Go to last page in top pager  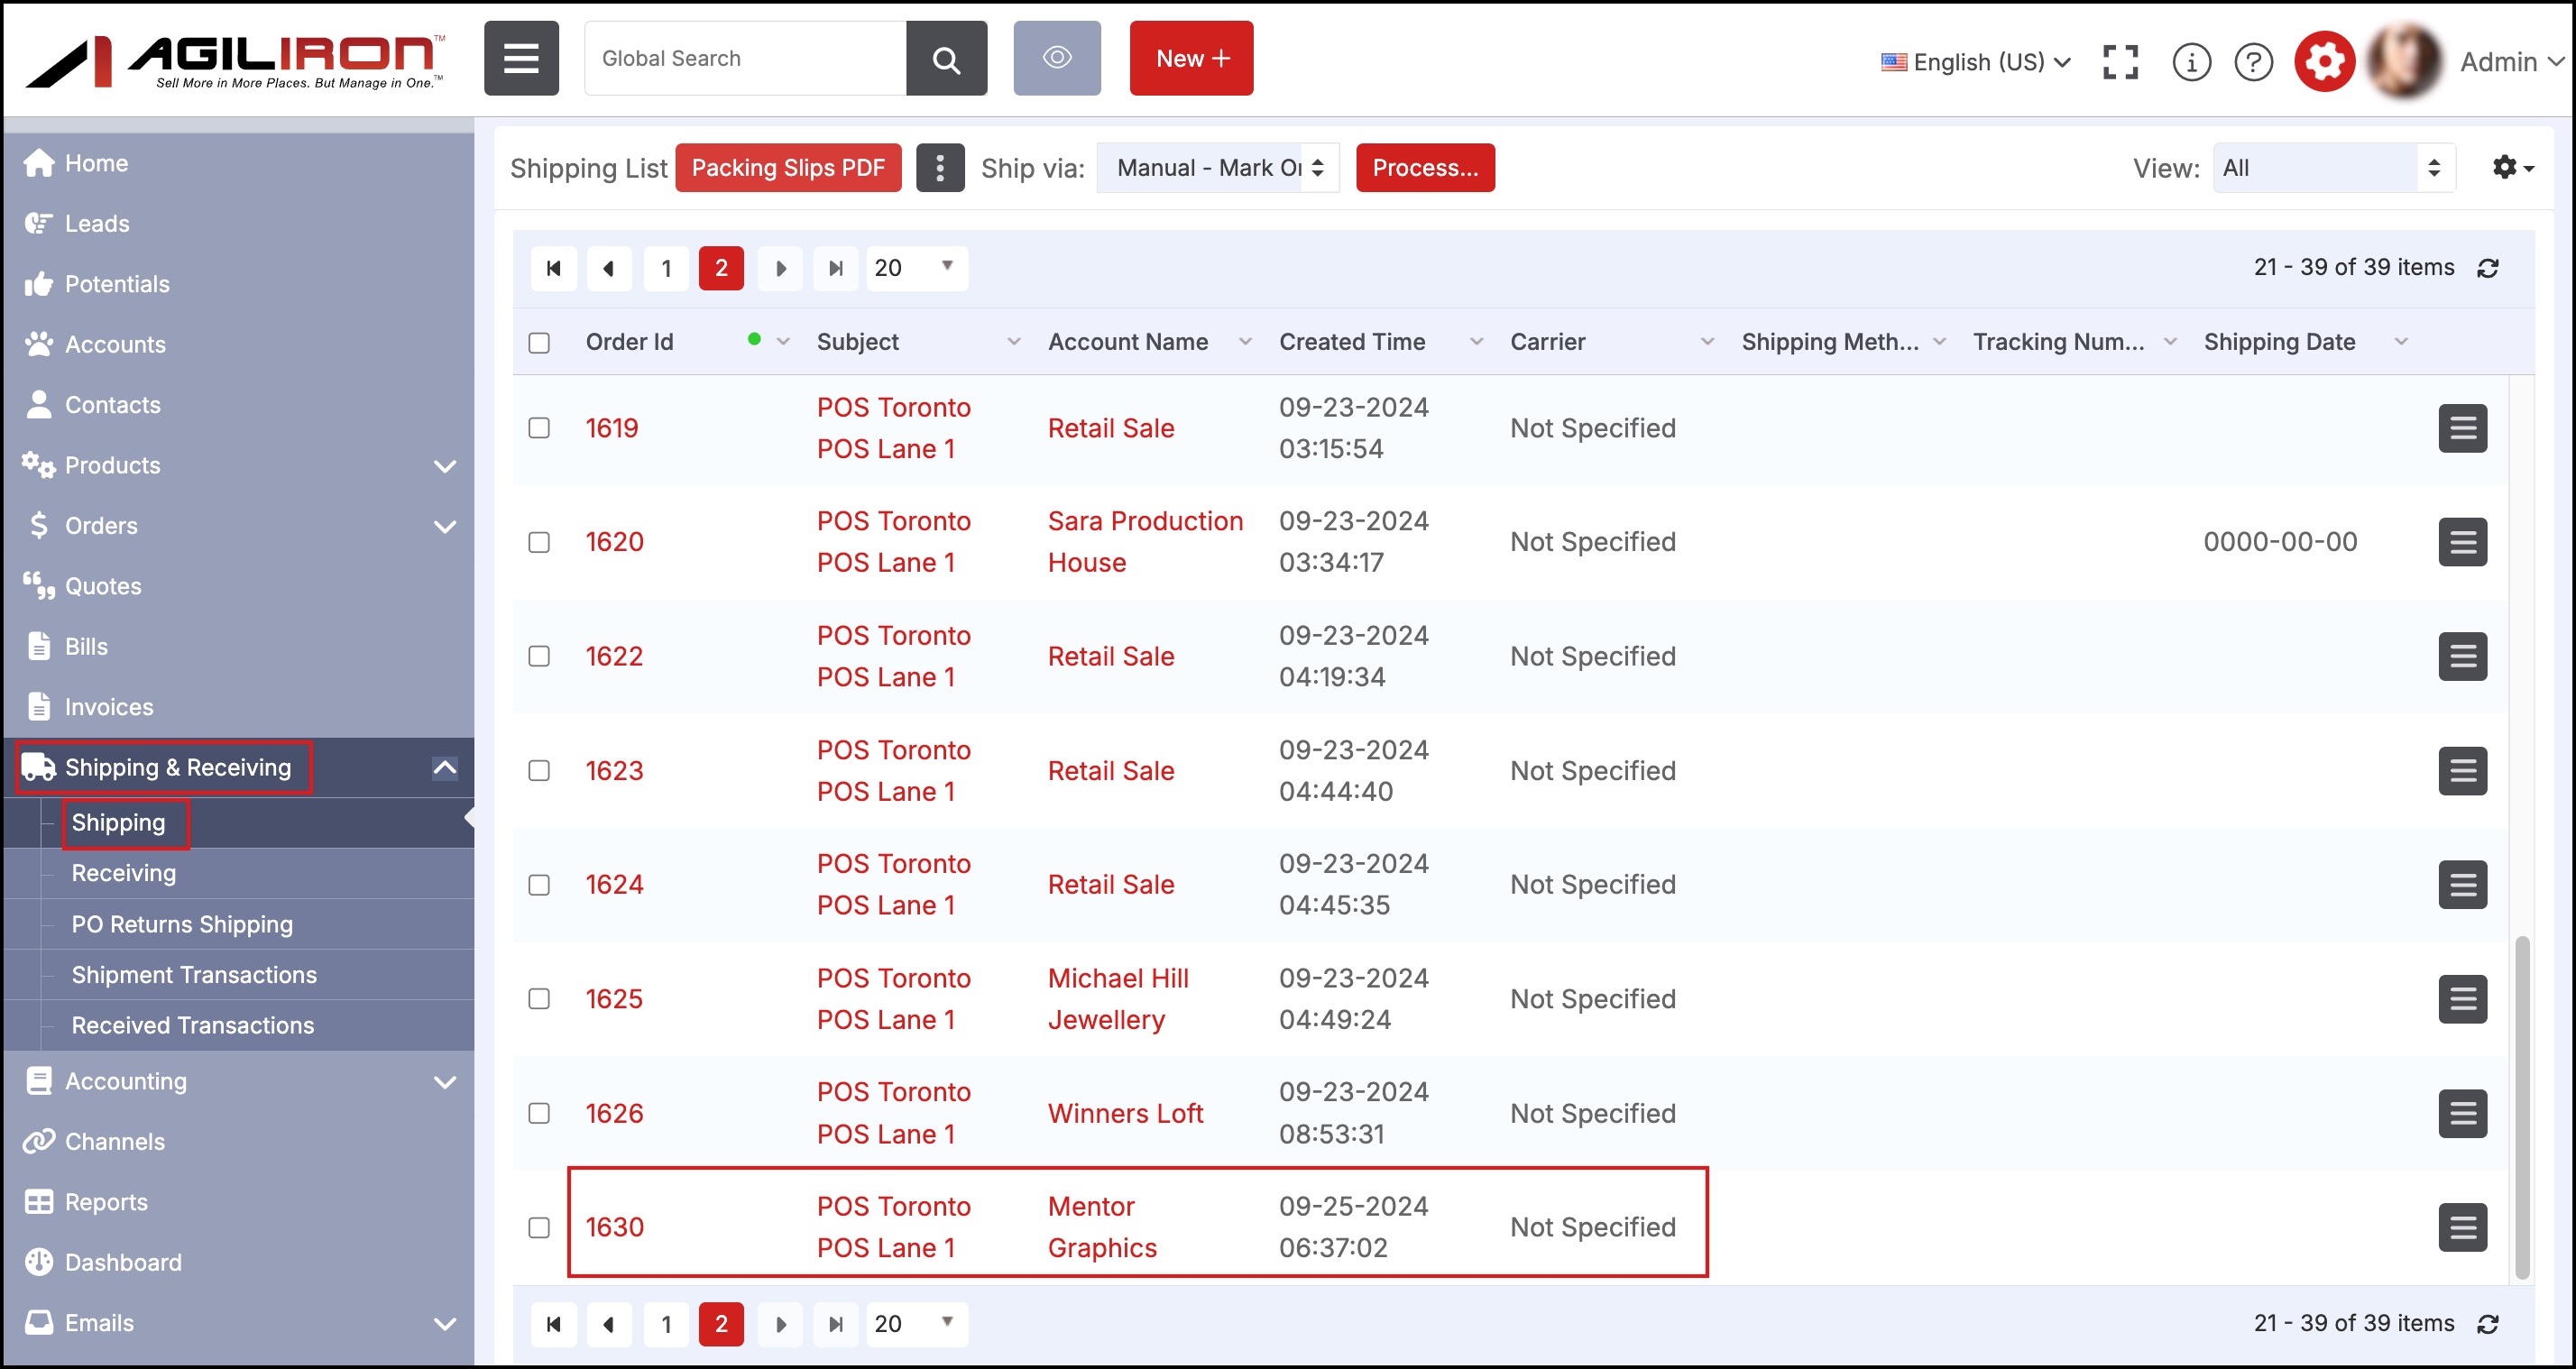835,268
